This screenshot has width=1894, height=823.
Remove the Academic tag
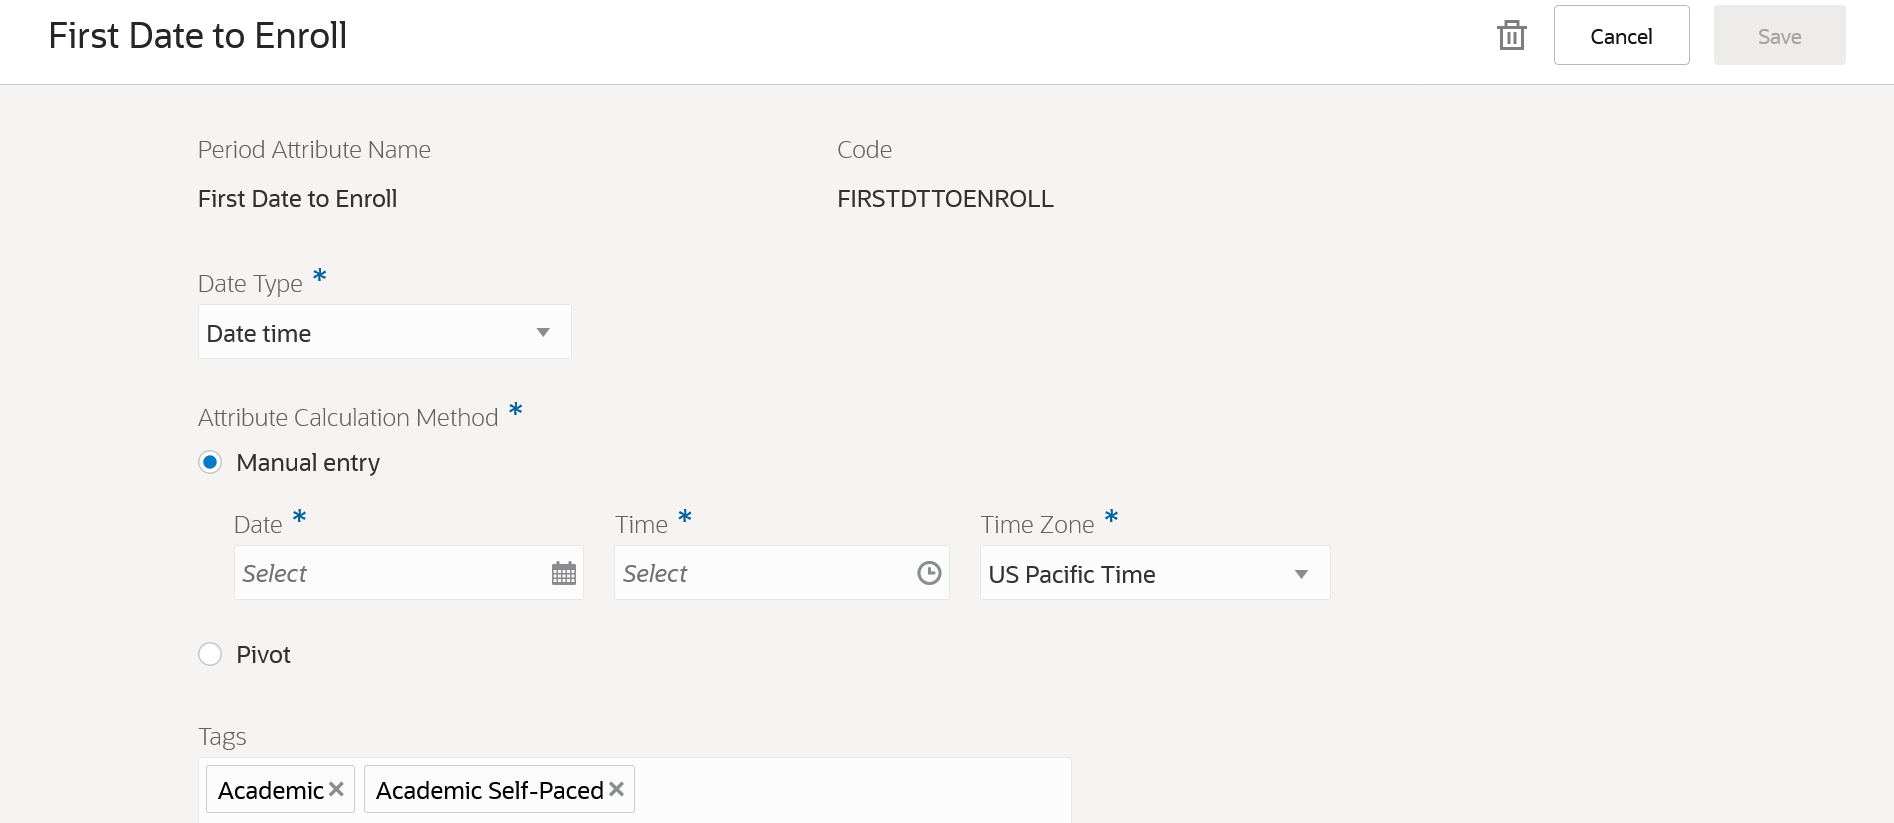pyautogui.click(x=337, y=789)
